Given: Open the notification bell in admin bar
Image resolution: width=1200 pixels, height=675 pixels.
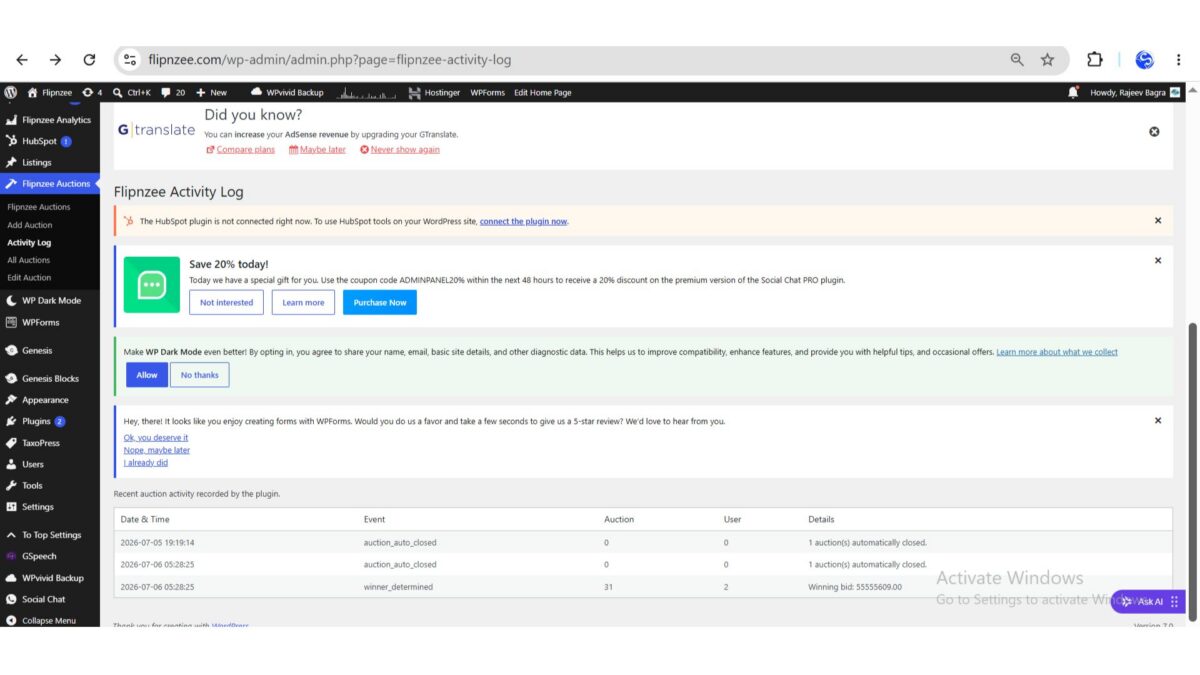Looking at the screenshot, I should coord(1073,92).
